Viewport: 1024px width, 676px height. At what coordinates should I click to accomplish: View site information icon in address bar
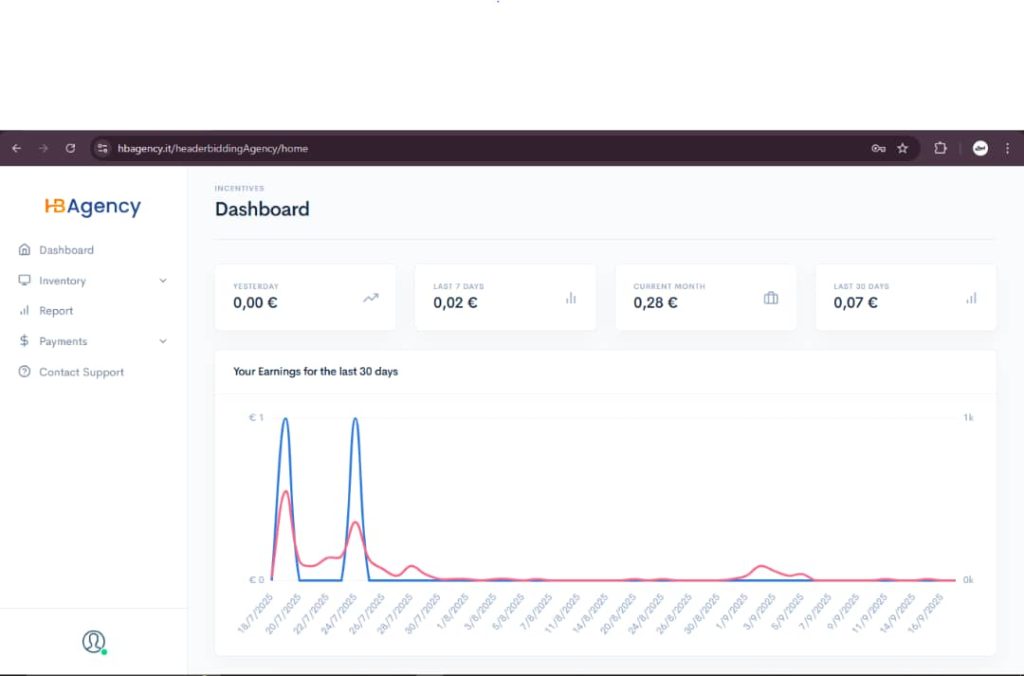102,148
